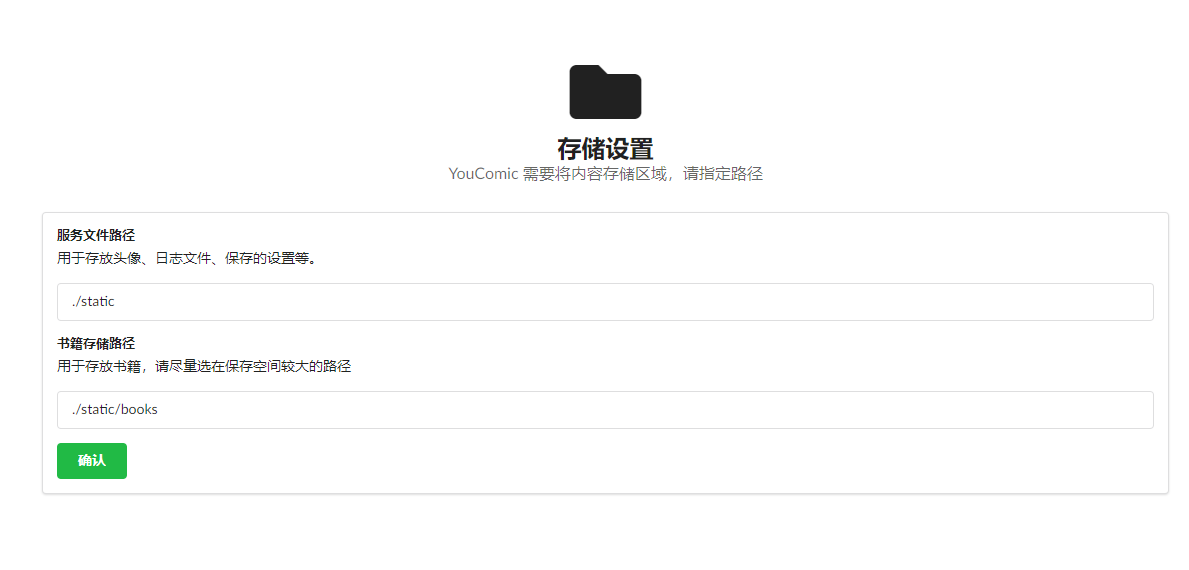This screenshot has height=570, width=1189.
Task: Click the 服务文件路径 label
Action: click(96, 235)
